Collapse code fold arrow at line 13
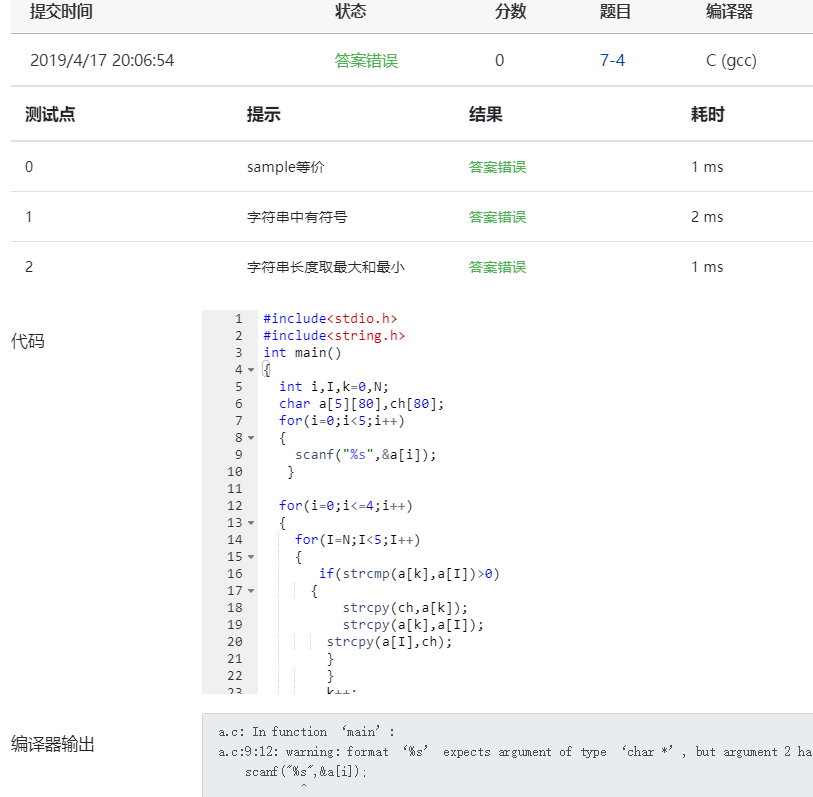813x797 pixels. pyautogui.click(x=251, y=523)
